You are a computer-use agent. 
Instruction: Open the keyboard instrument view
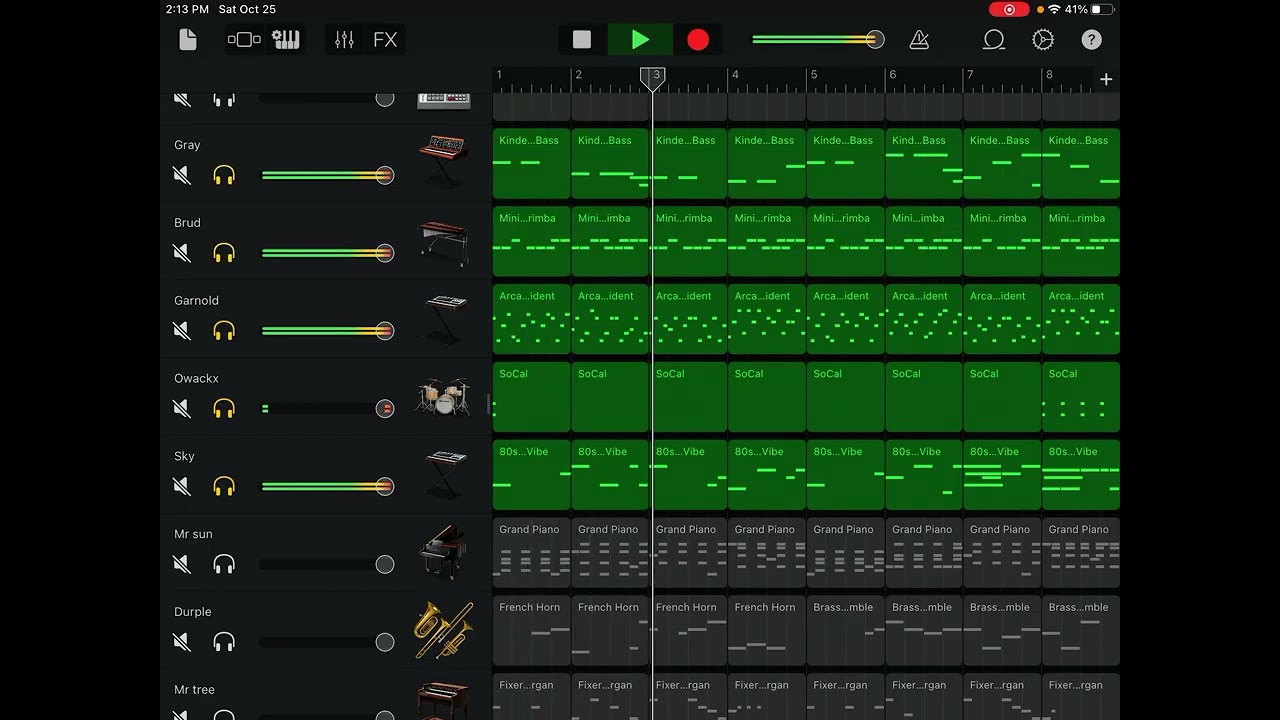click(286, 40)
